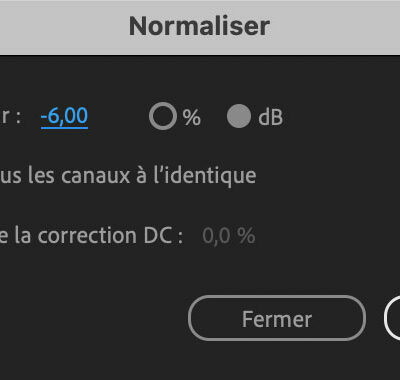Click the partially visible button beside Fermer
Image resolution: width=400 pixels, height=380 pixels.
(x=392, y=318)
